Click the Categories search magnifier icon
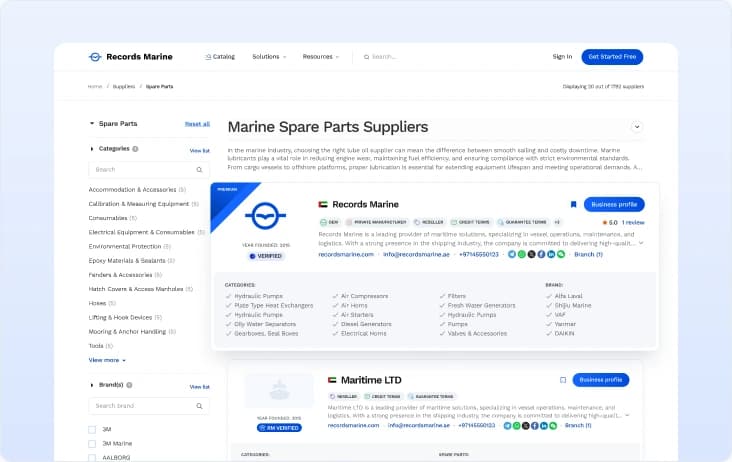 [199, 170]
